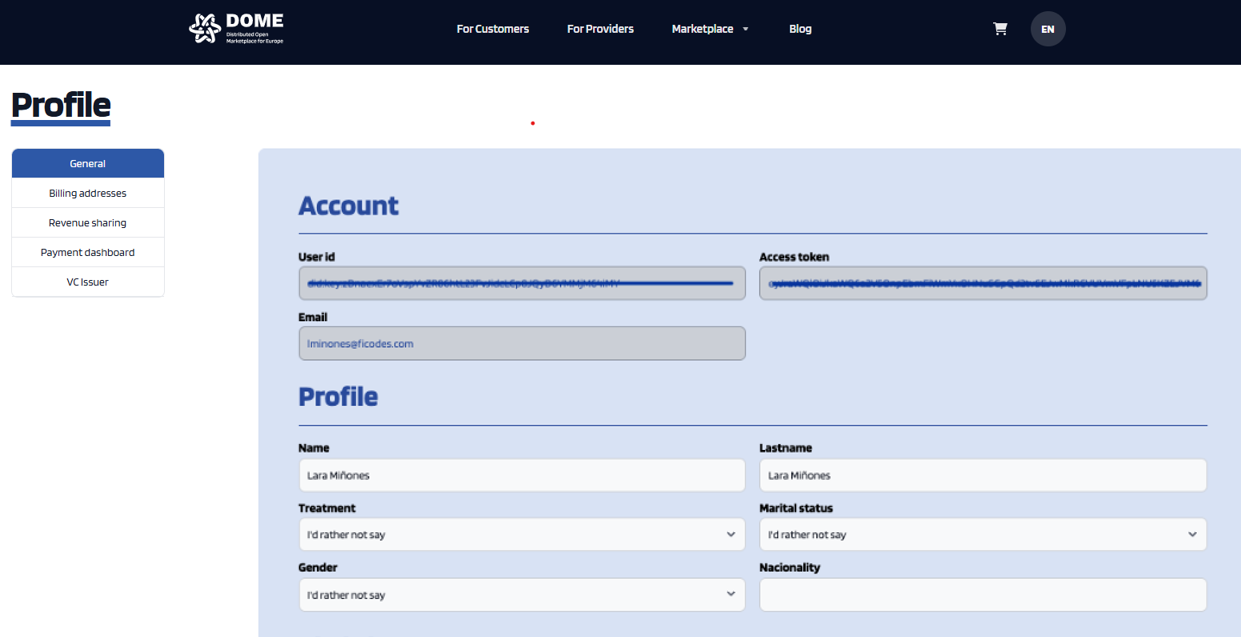This screenshot has width=1242, height=637.
Task: Open the Marital status dropdown
Action: [983, 534]
